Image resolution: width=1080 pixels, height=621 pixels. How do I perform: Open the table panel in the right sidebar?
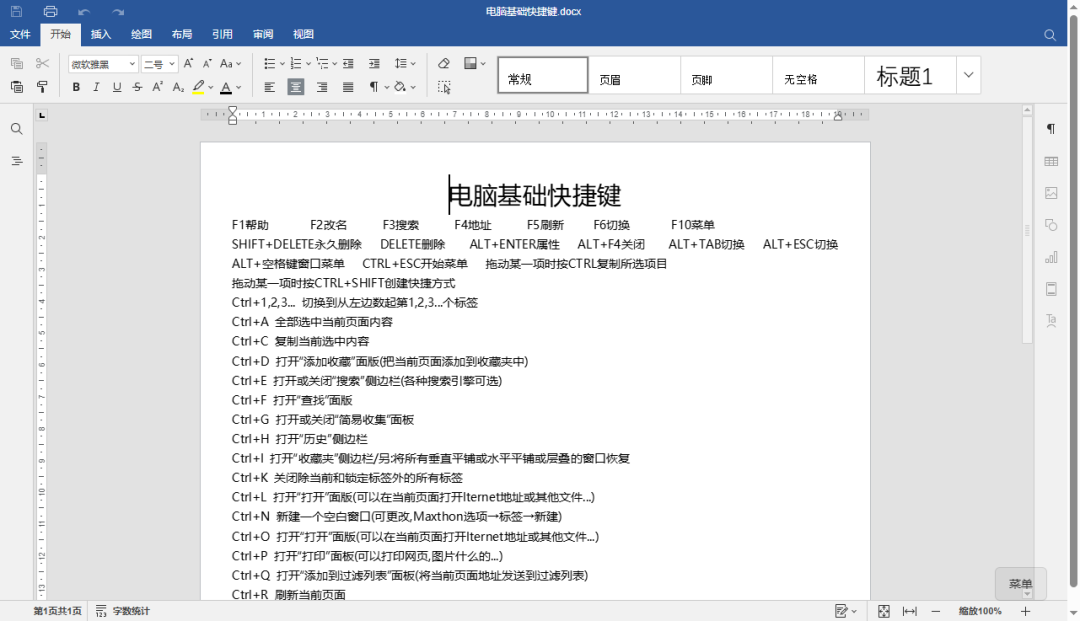(1052, 161)
